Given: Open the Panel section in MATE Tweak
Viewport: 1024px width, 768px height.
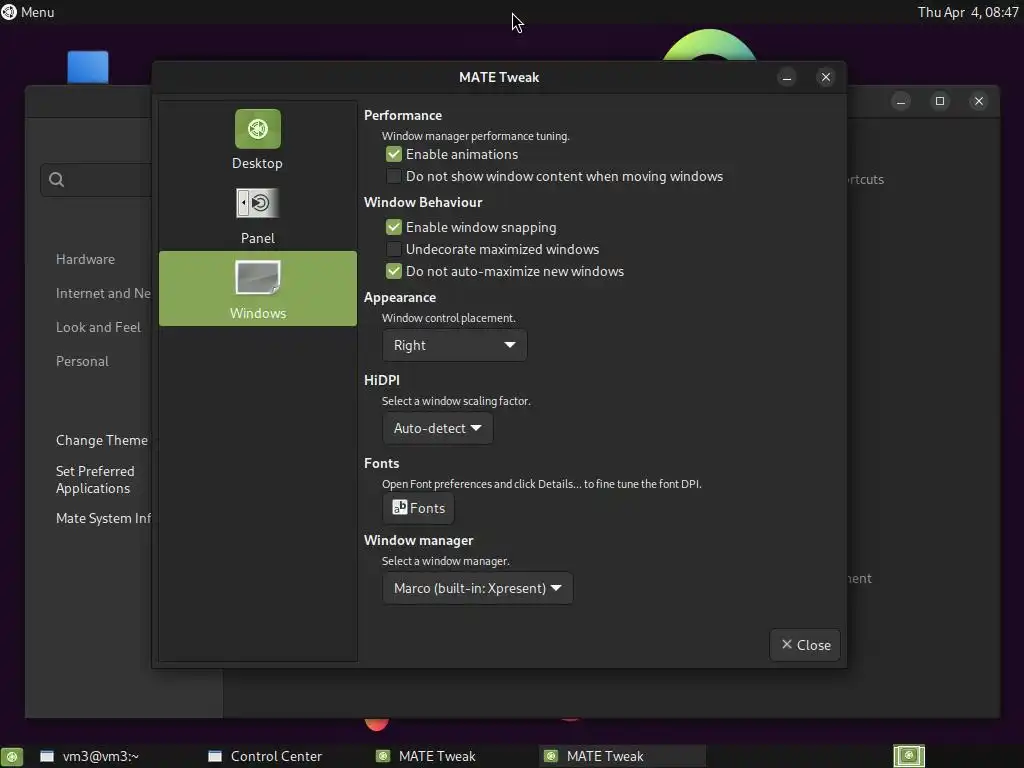Looking at the screenshot, I should click(257, 215).
